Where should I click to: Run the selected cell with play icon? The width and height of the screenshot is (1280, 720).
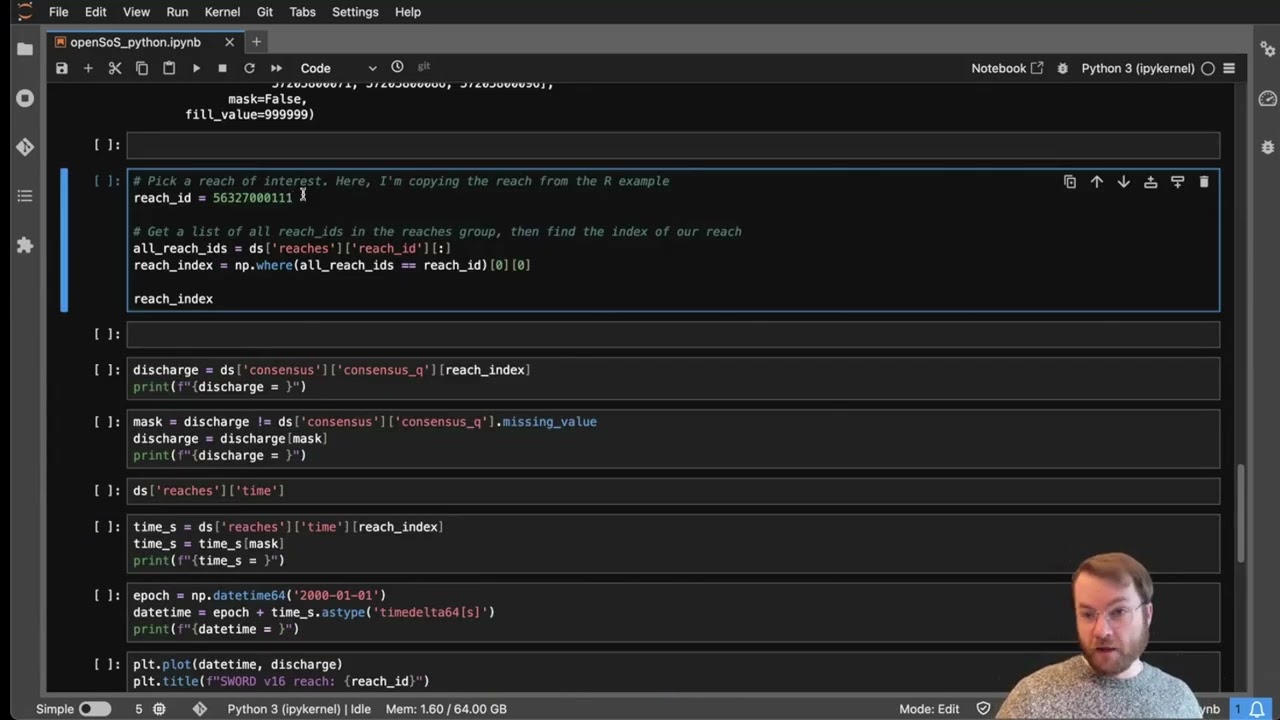(196, 68)
